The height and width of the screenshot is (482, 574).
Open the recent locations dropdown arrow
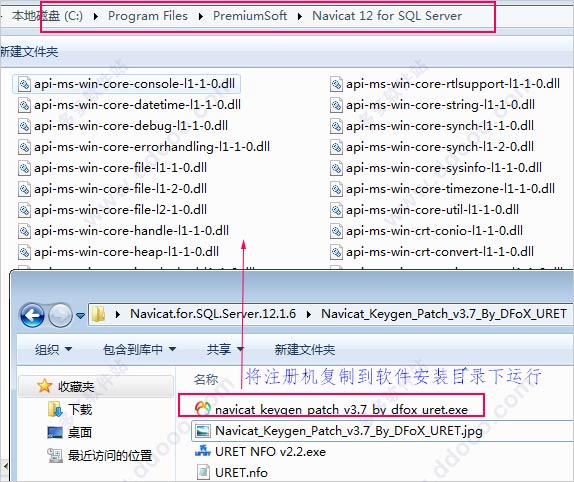81,315
